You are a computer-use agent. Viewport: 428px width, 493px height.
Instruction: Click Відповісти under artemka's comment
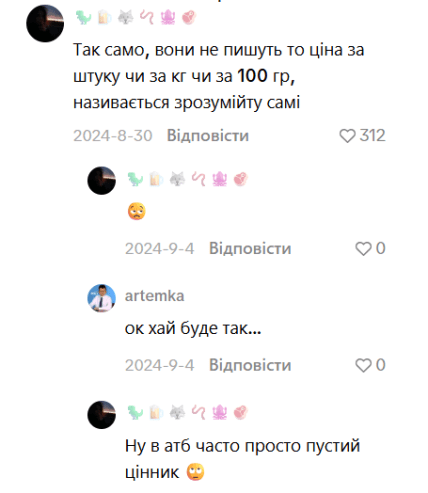(250, 365)
